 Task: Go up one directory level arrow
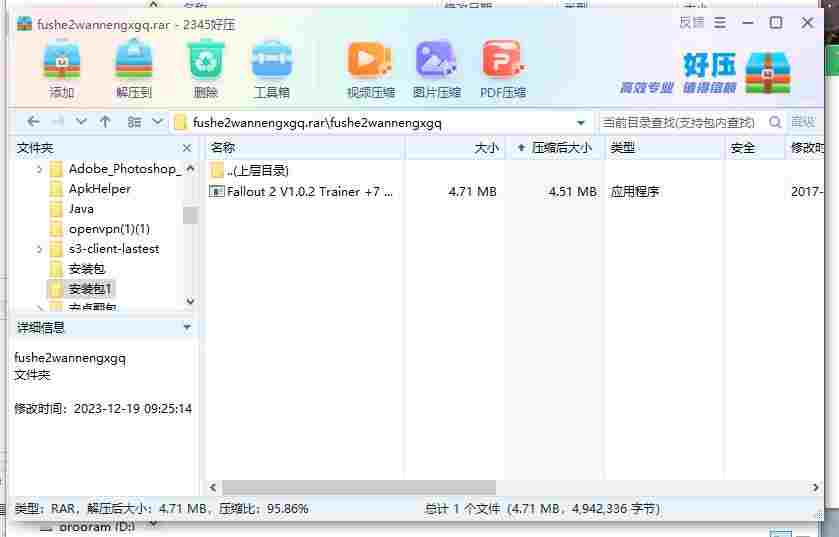(x=105, y=122)
